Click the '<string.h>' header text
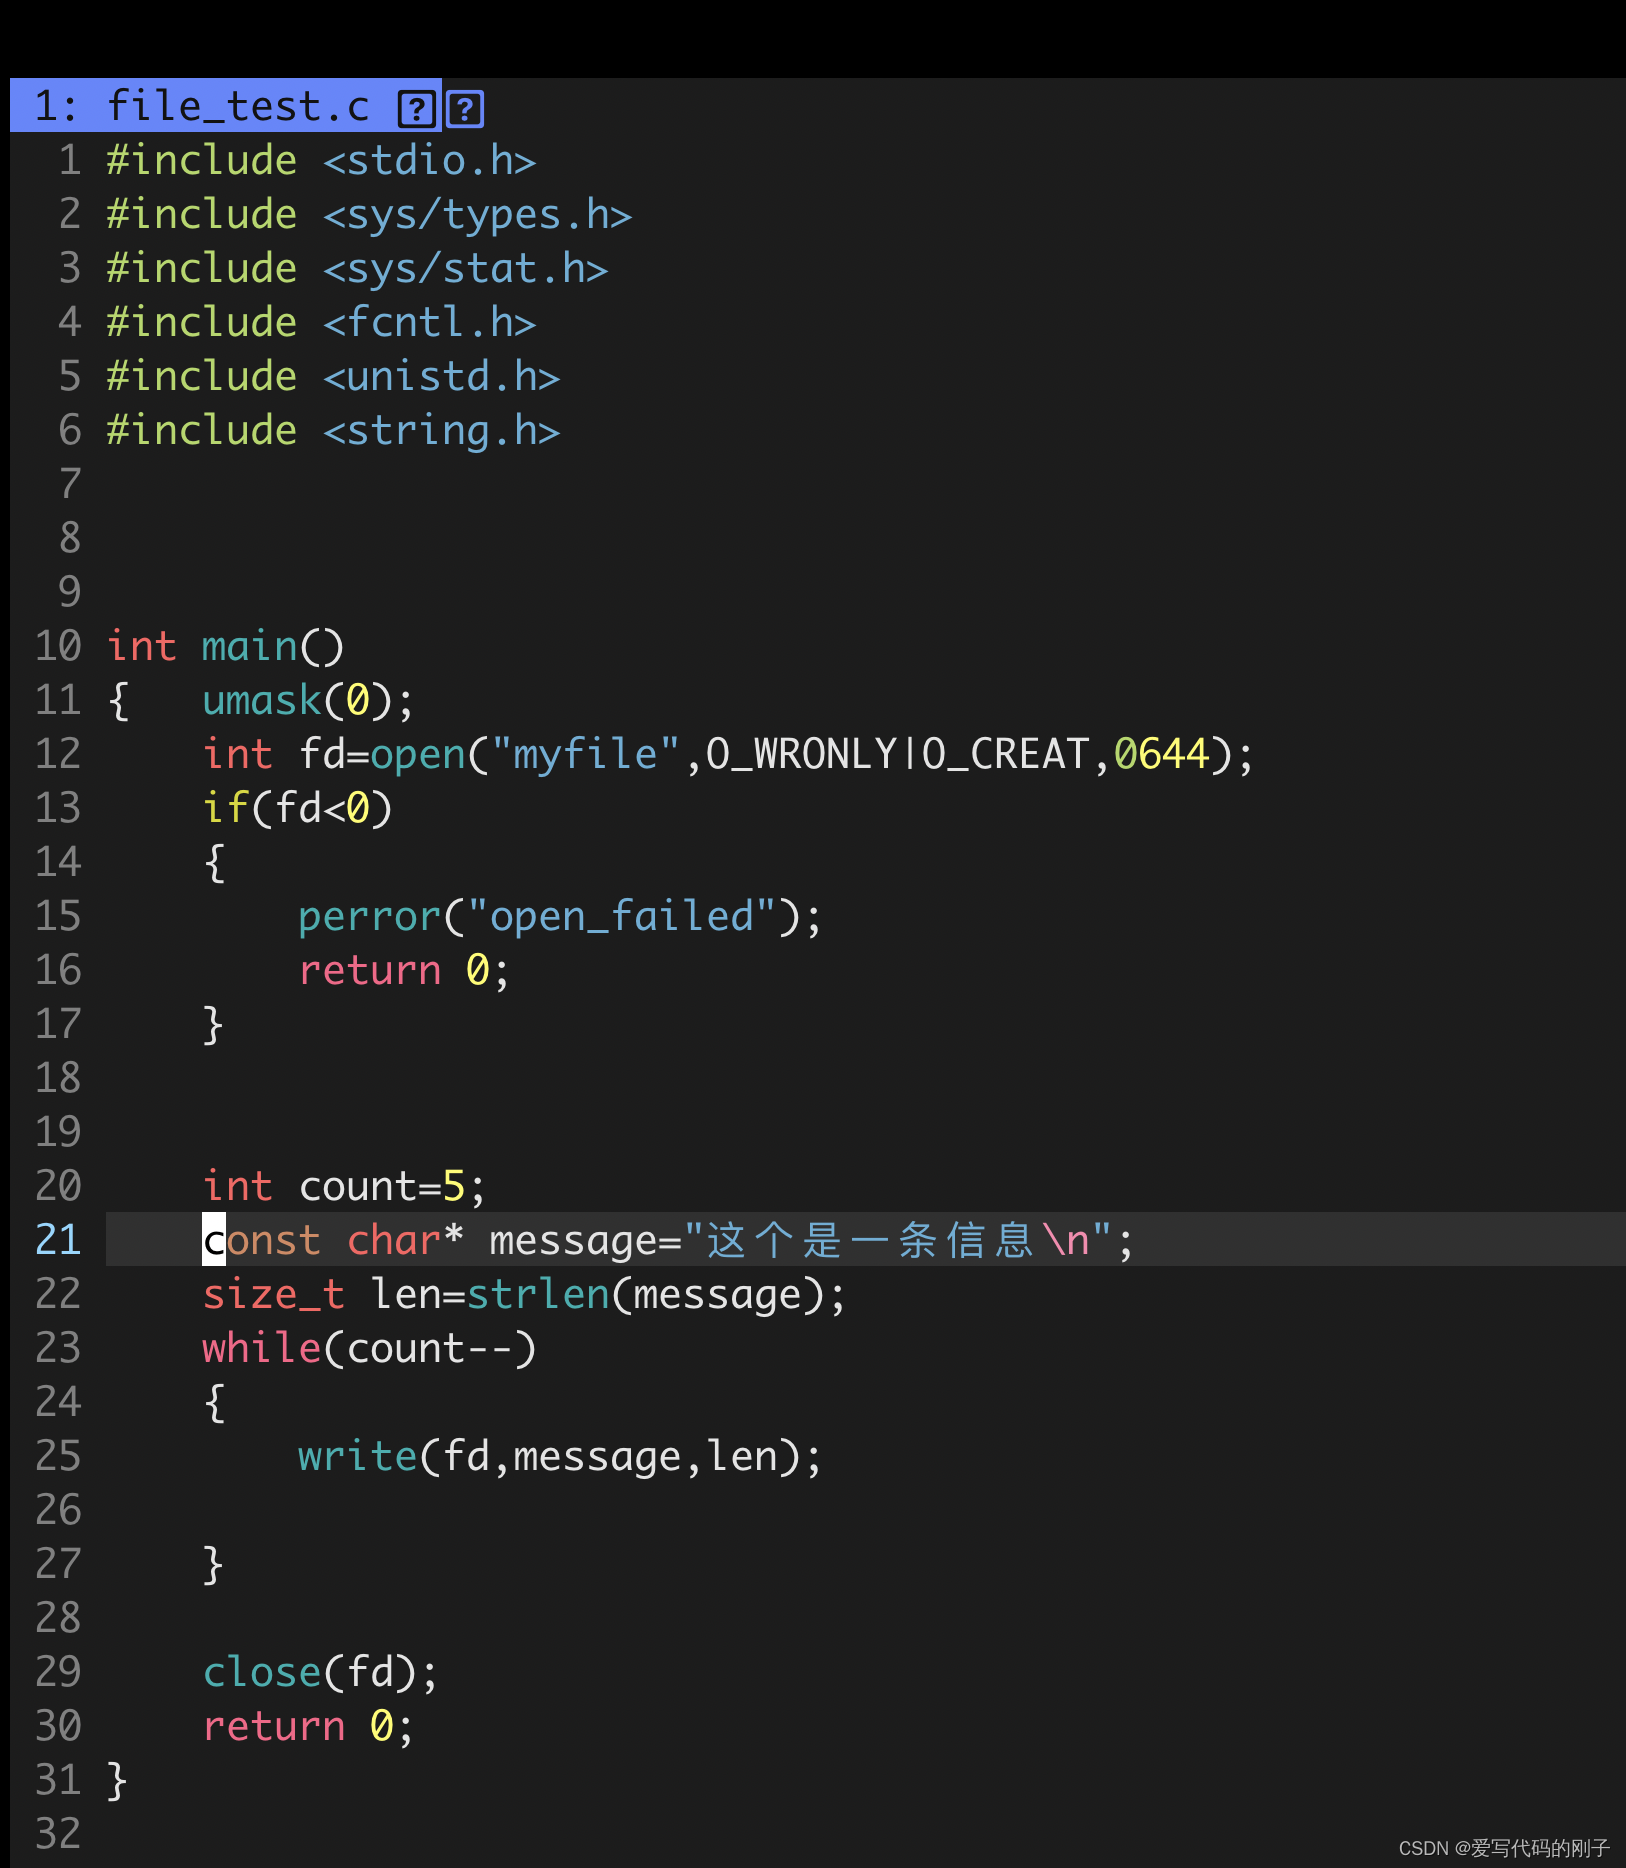 tap(441, 431)
